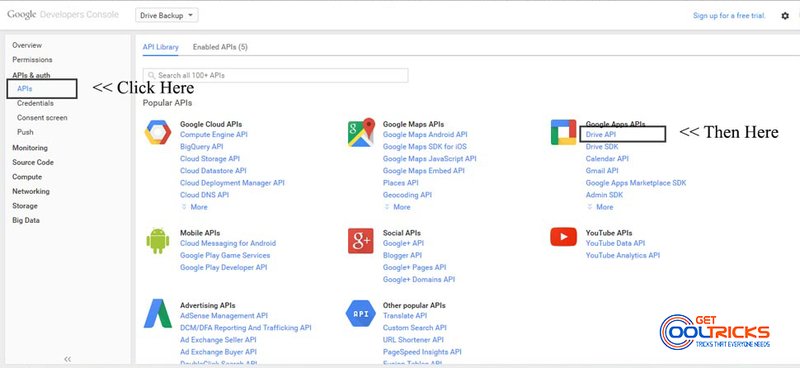Click the search magnifier icon

click(152, 75)
